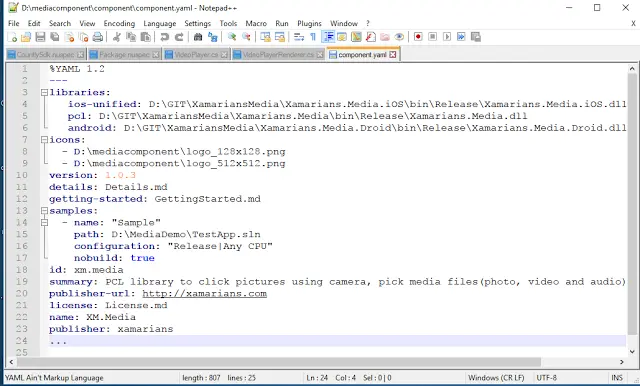Click the horizontal scrollbar thumb
640x386 pixels.
(279, 362)
